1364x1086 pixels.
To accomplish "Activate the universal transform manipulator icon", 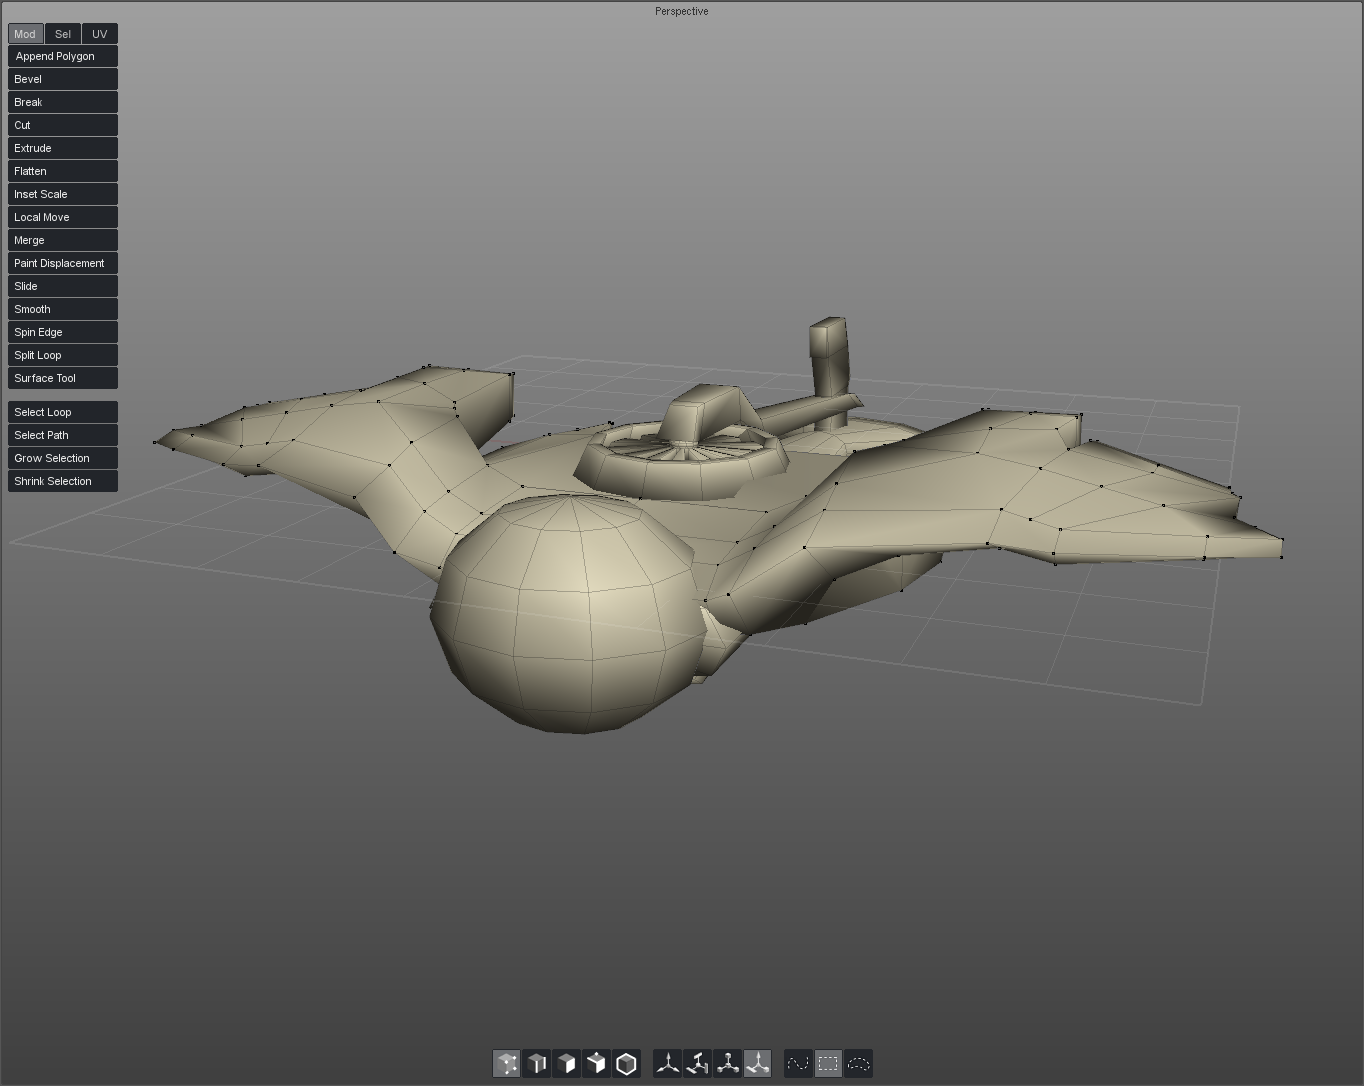I will coord(758,1063).
